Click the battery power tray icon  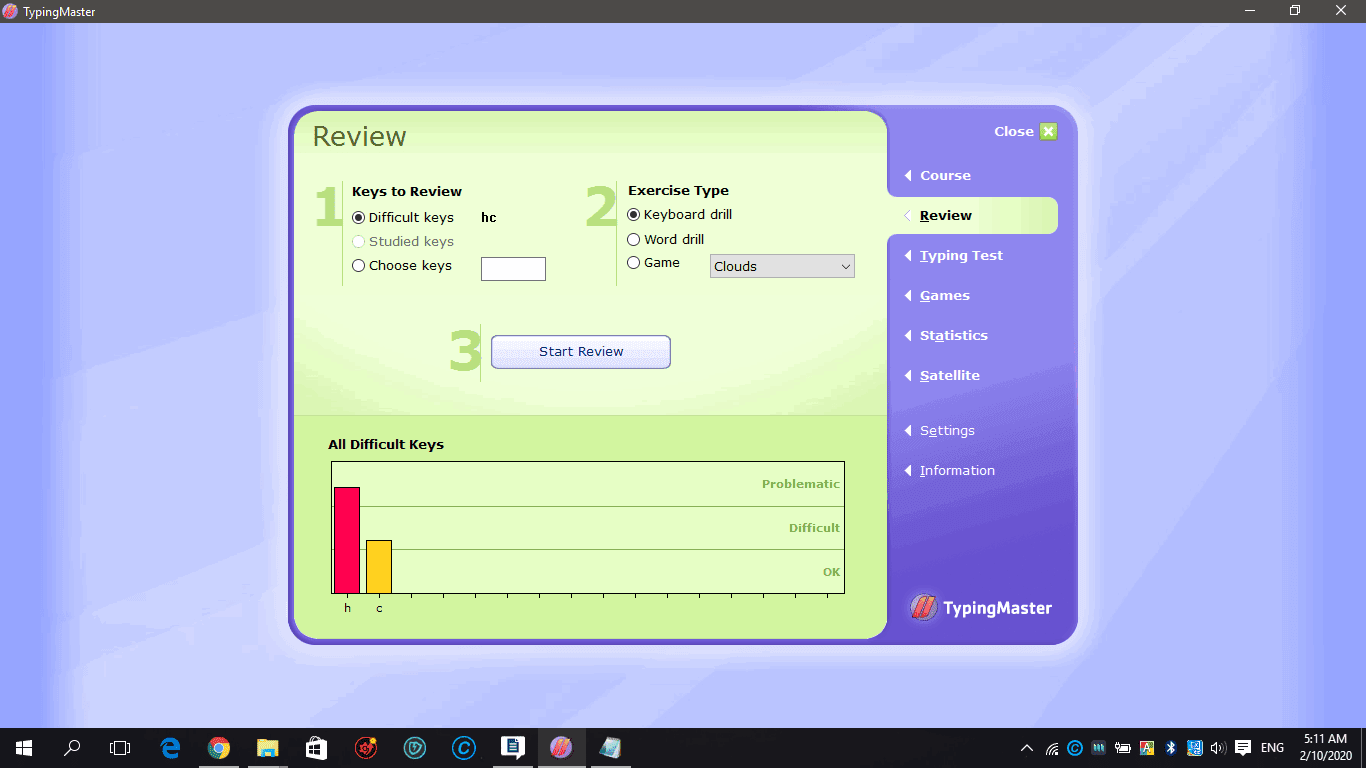[x=1123, y=748]
